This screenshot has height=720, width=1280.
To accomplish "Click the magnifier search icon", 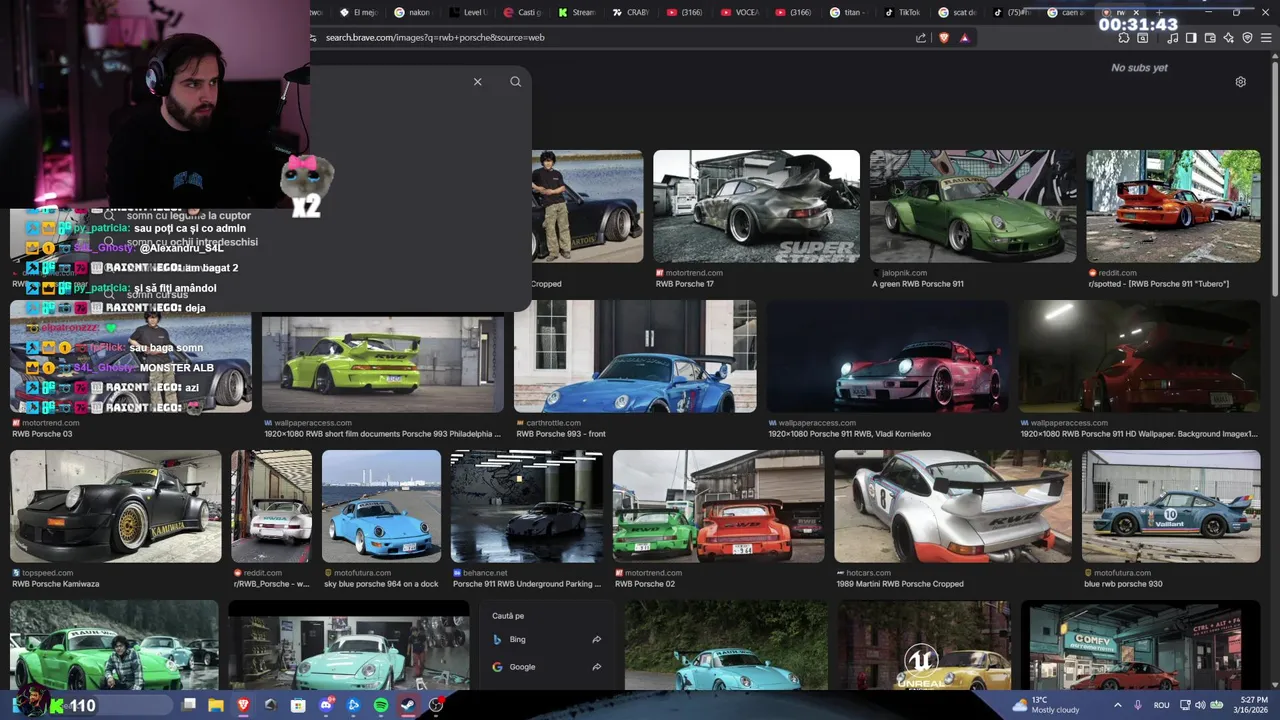I will (x=515, y=82).
